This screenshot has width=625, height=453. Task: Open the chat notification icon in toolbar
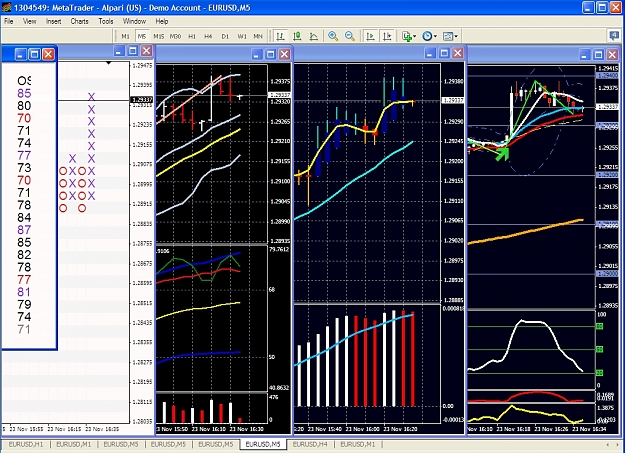(614, 35)
